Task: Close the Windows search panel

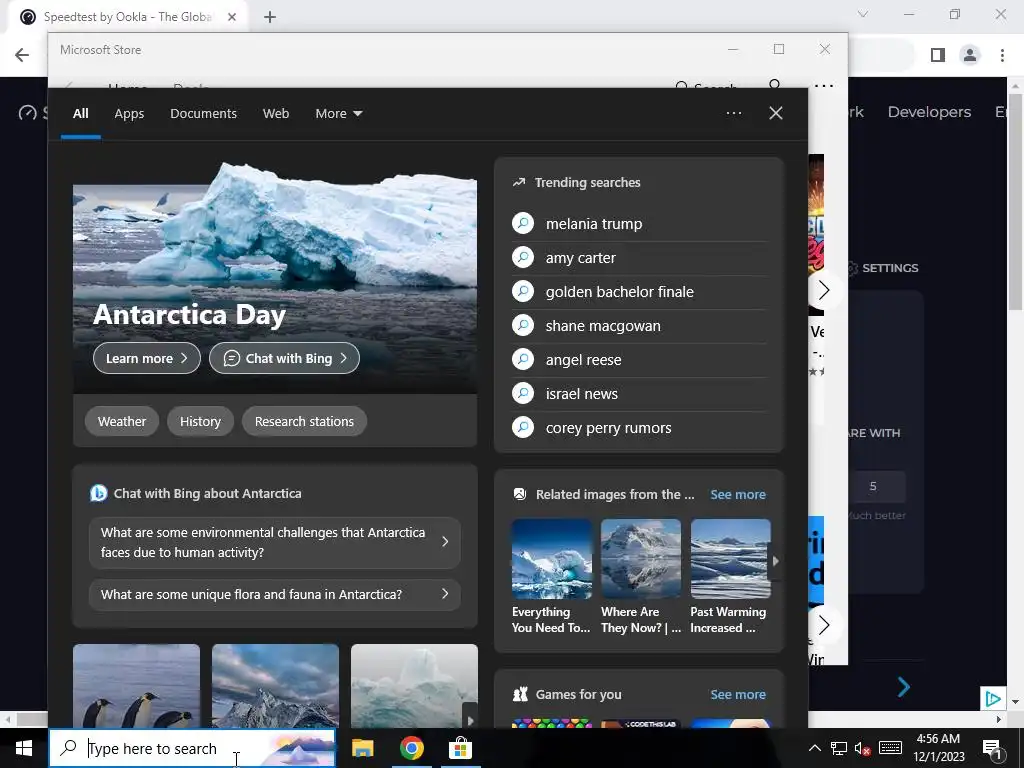Action: coord(776,113)
